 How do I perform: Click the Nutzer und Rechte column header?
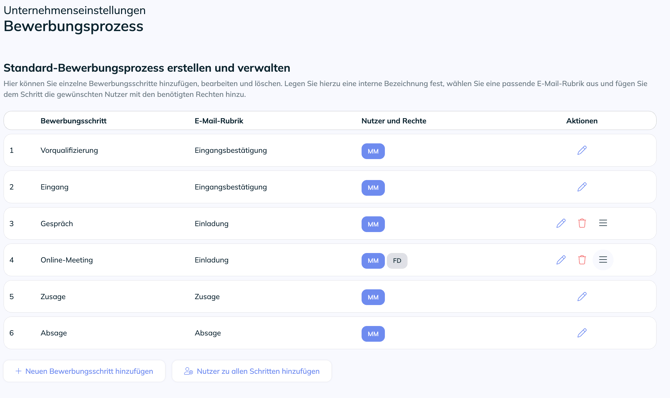394,121
